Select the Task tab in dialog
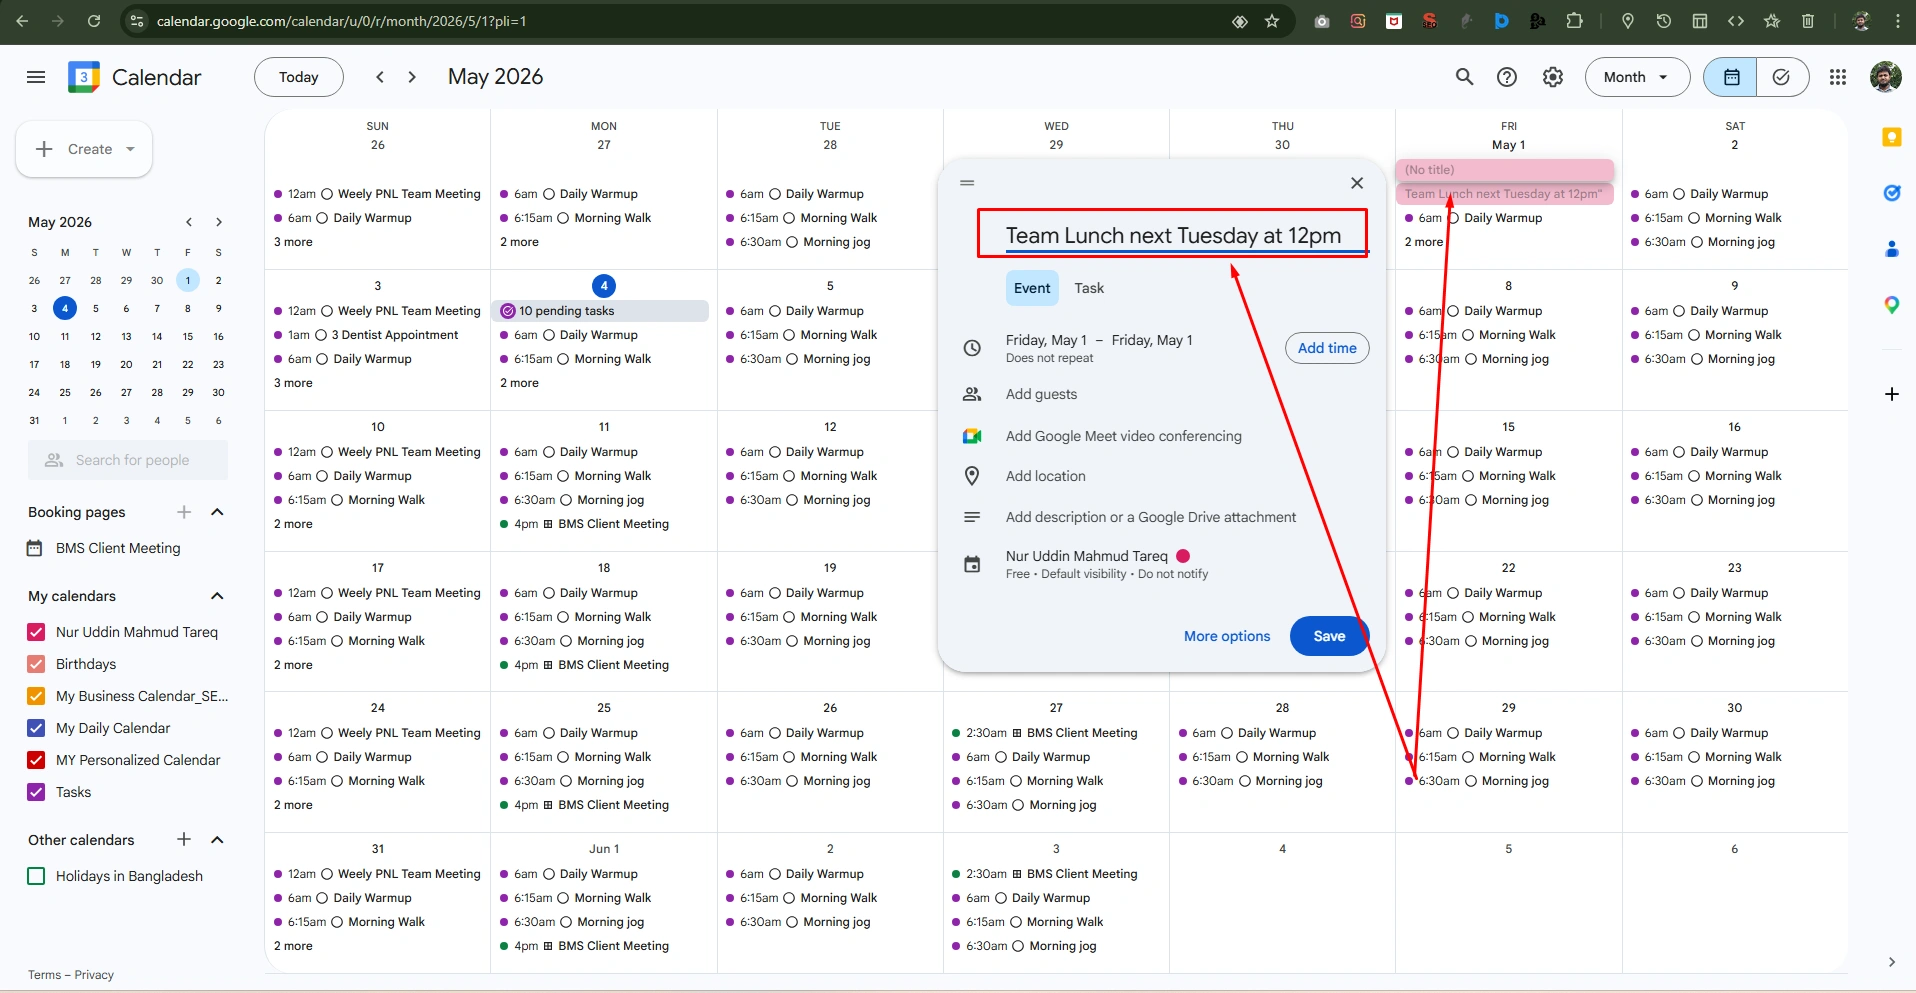Image resolution: width=1916 pixels, height=993 pixels. coord(1089,288)
